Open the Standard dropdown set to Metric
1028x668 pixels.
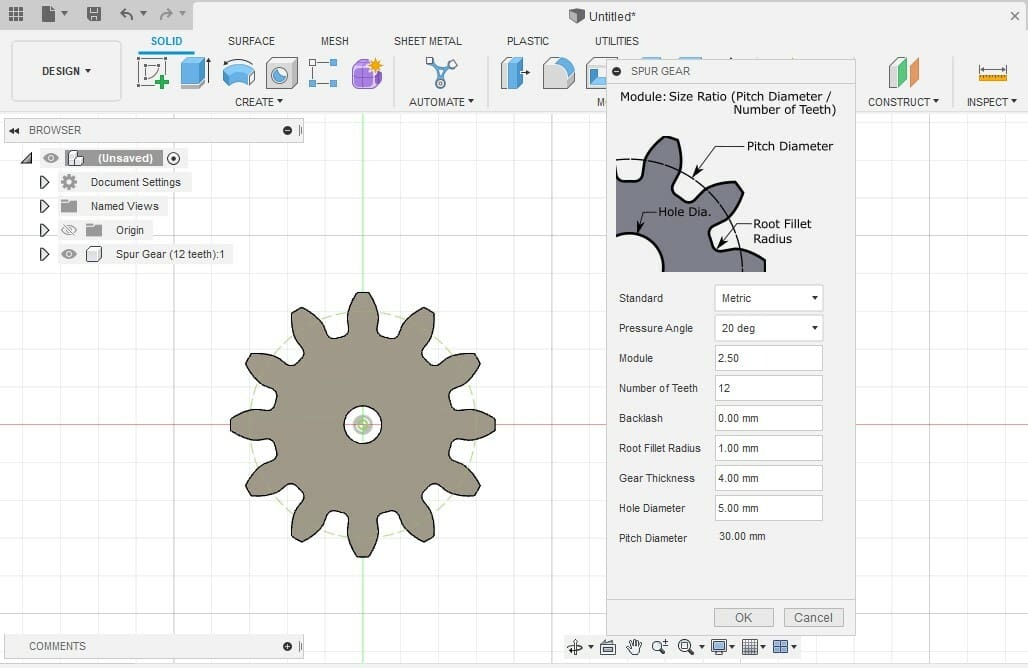(x=768, y=298)
